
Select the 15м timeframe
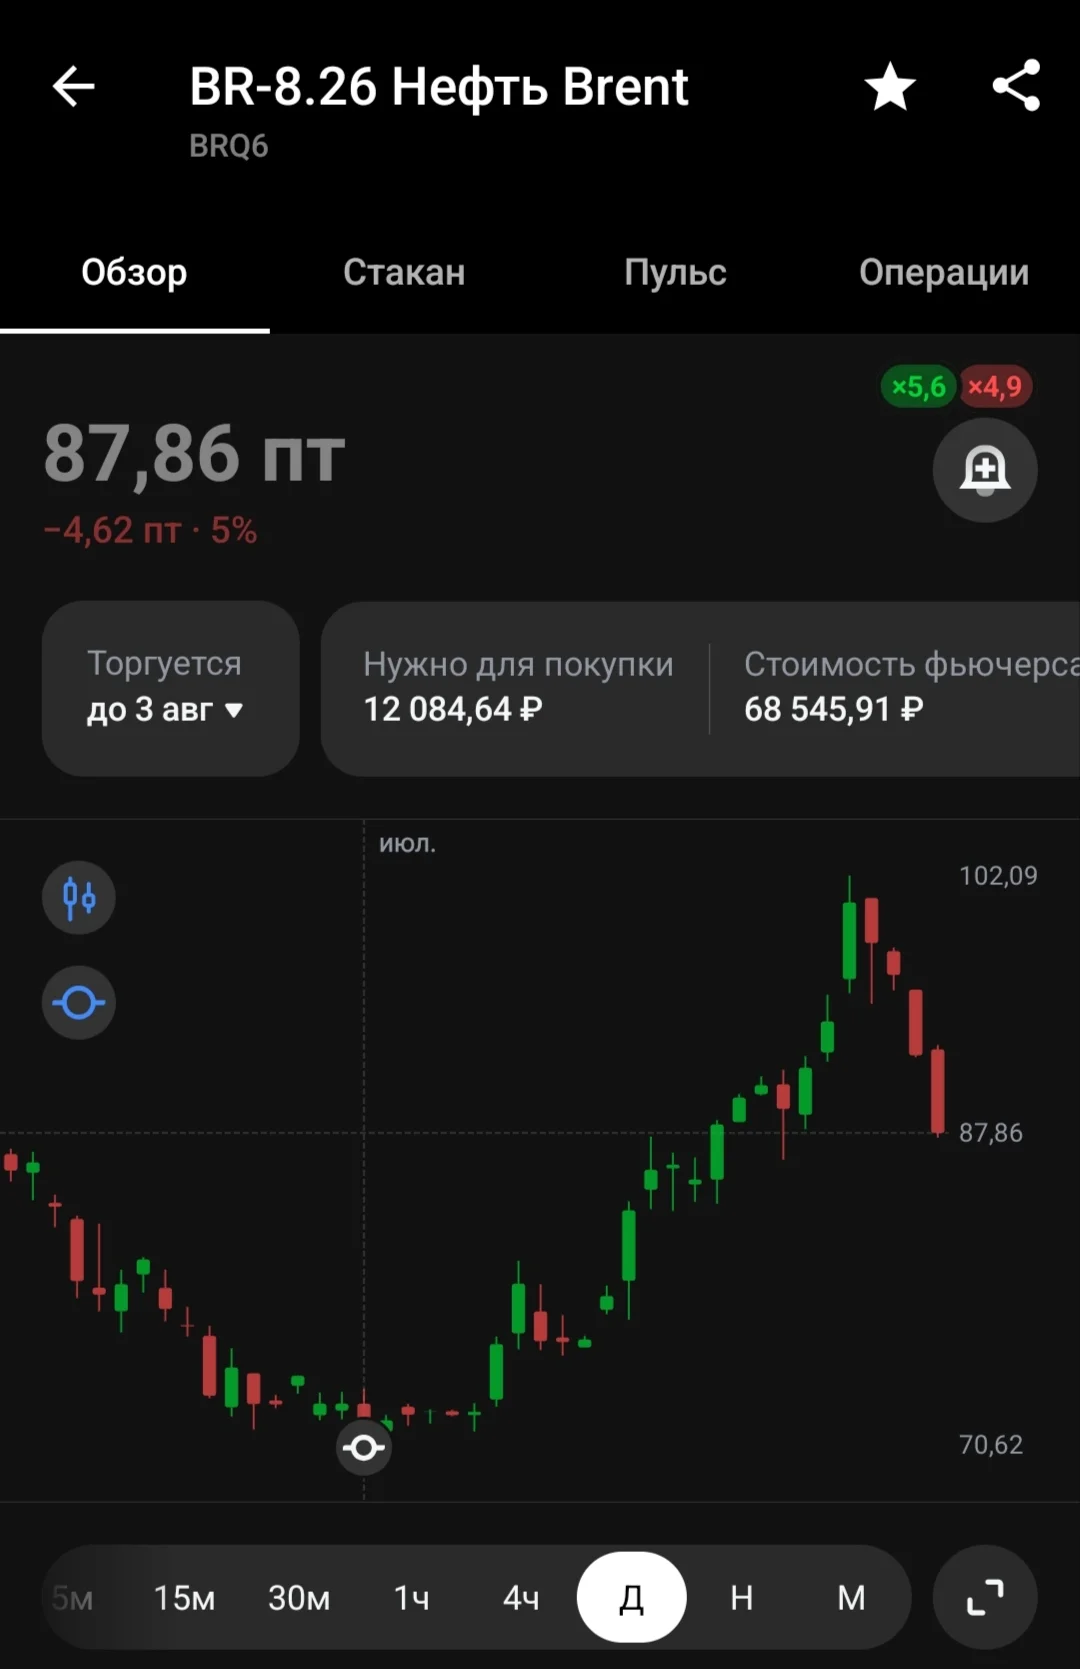(184, 1598)
